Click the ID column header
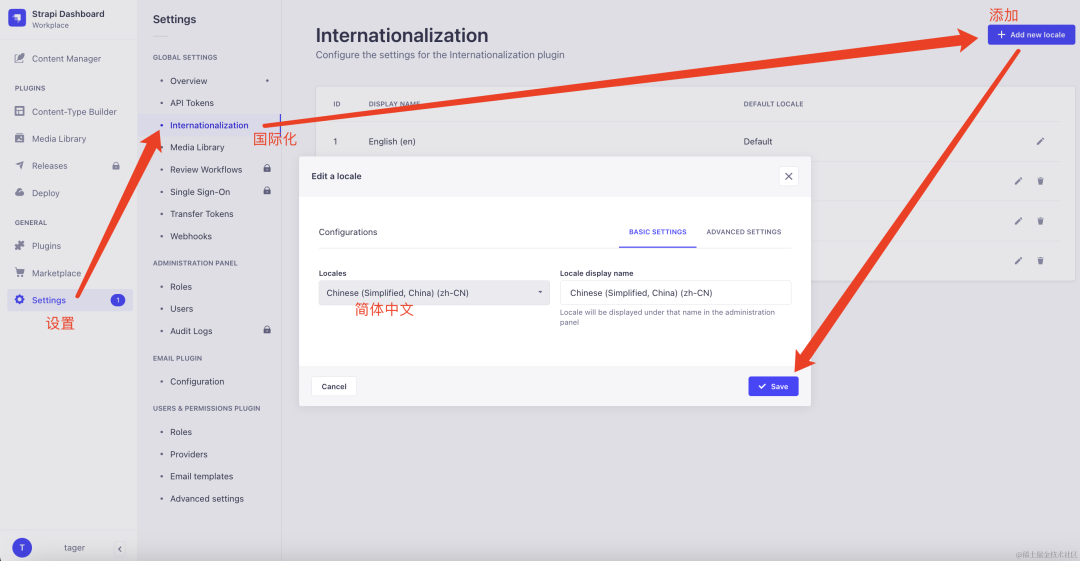The height and width of the screenshot is (561, 1080). click(x=337, y=104)
